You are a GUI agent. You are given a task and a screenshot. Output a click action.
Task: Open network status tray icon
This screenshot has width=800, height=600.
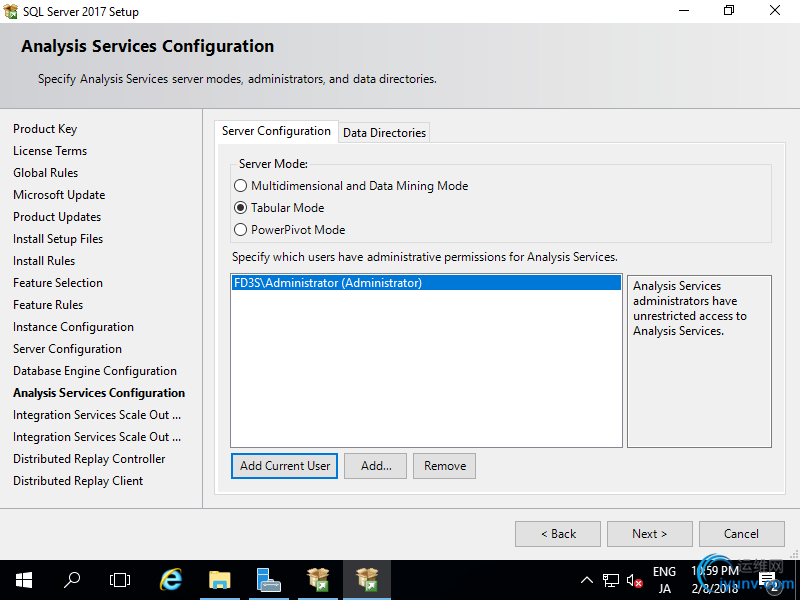(x=610, y=580)
